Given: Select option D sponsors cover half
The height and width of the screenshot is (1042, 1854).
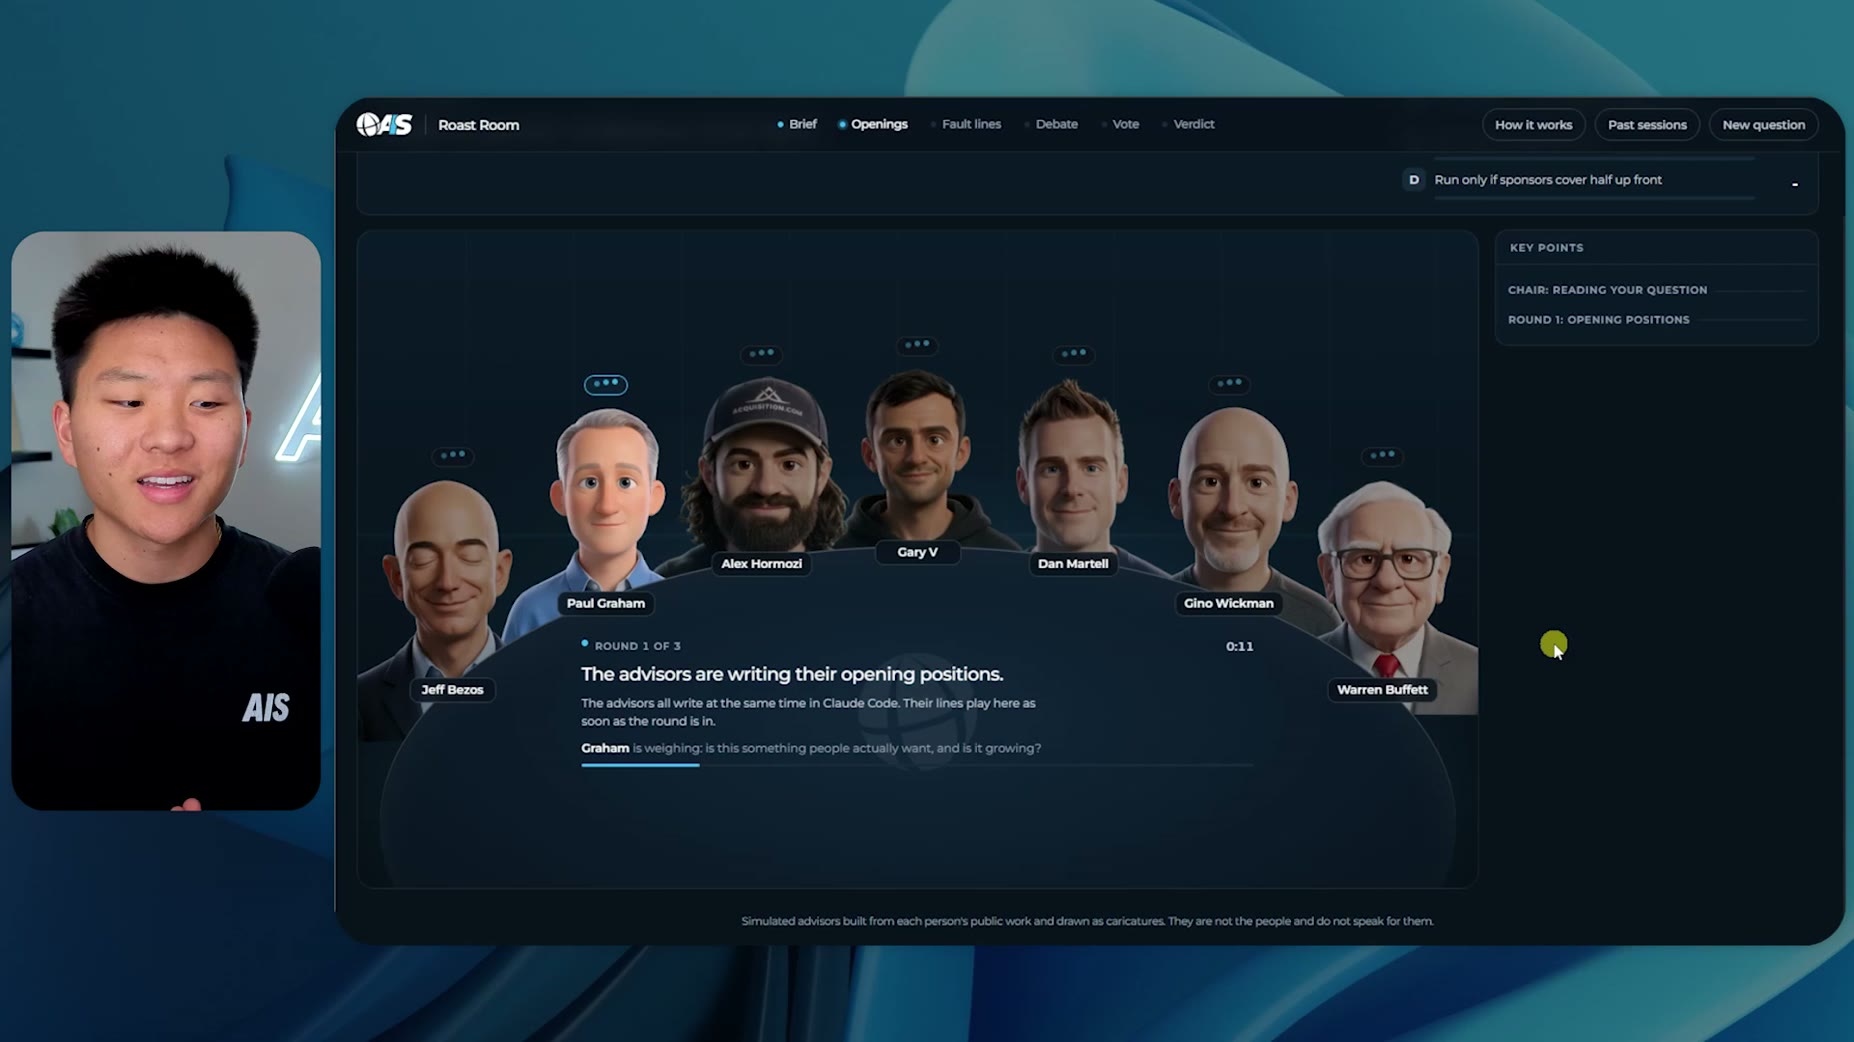Looking at the screenshot, I should click(1548, 180).
